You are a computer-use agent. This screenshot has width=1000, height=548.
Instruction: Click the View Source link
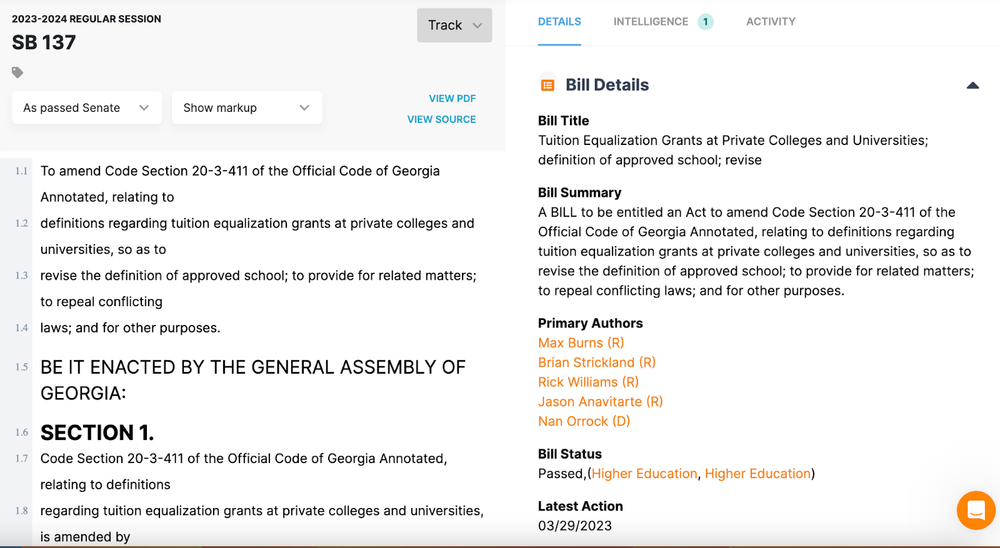(441, 120)
